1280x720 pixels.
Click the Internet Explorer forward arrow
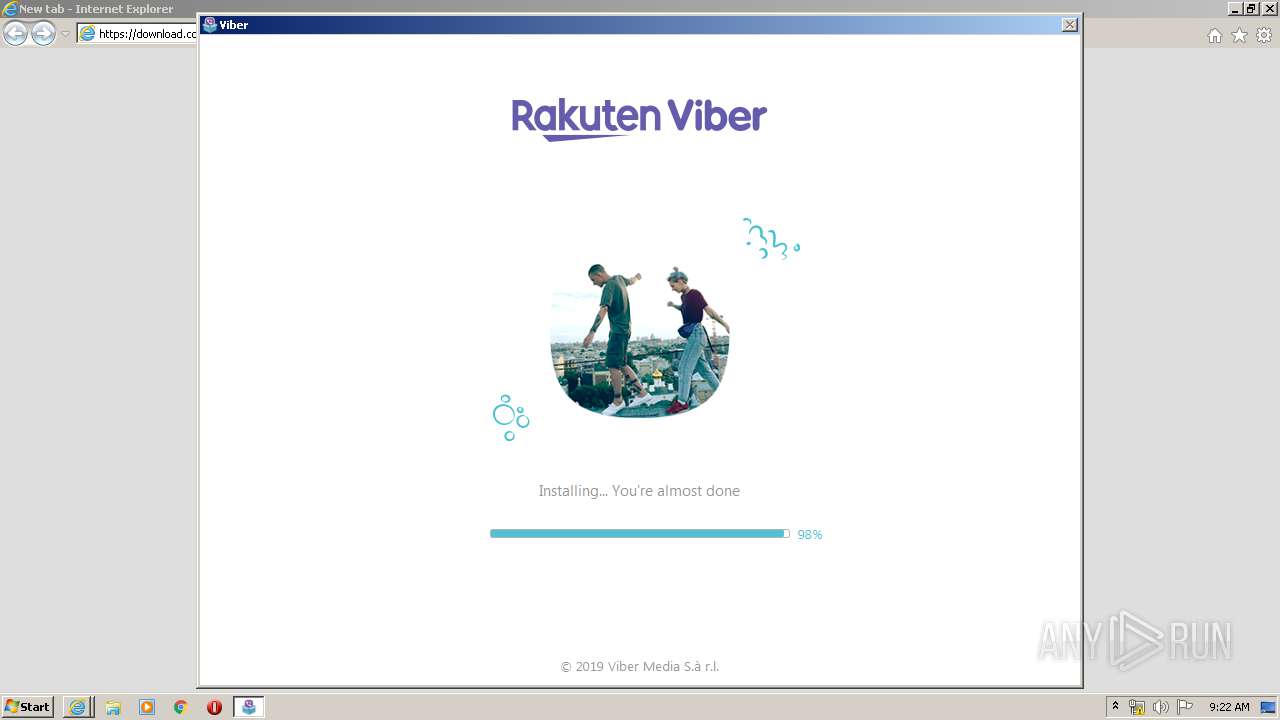coord(43,34)
